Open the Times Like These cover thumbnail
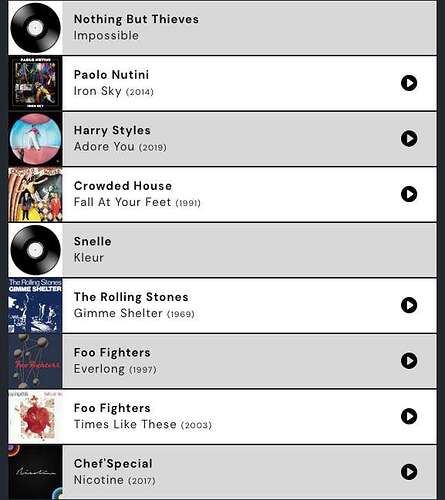The height and width of the screenshot is (500, 445). click(35, 417)
